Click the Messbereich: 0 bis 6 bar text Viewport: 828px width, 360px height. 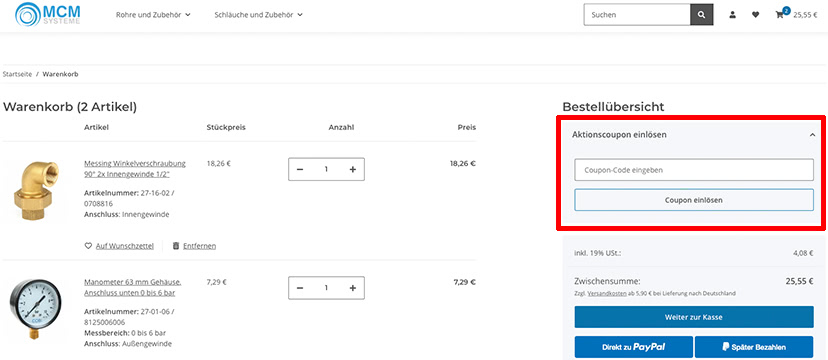point(126,333)
